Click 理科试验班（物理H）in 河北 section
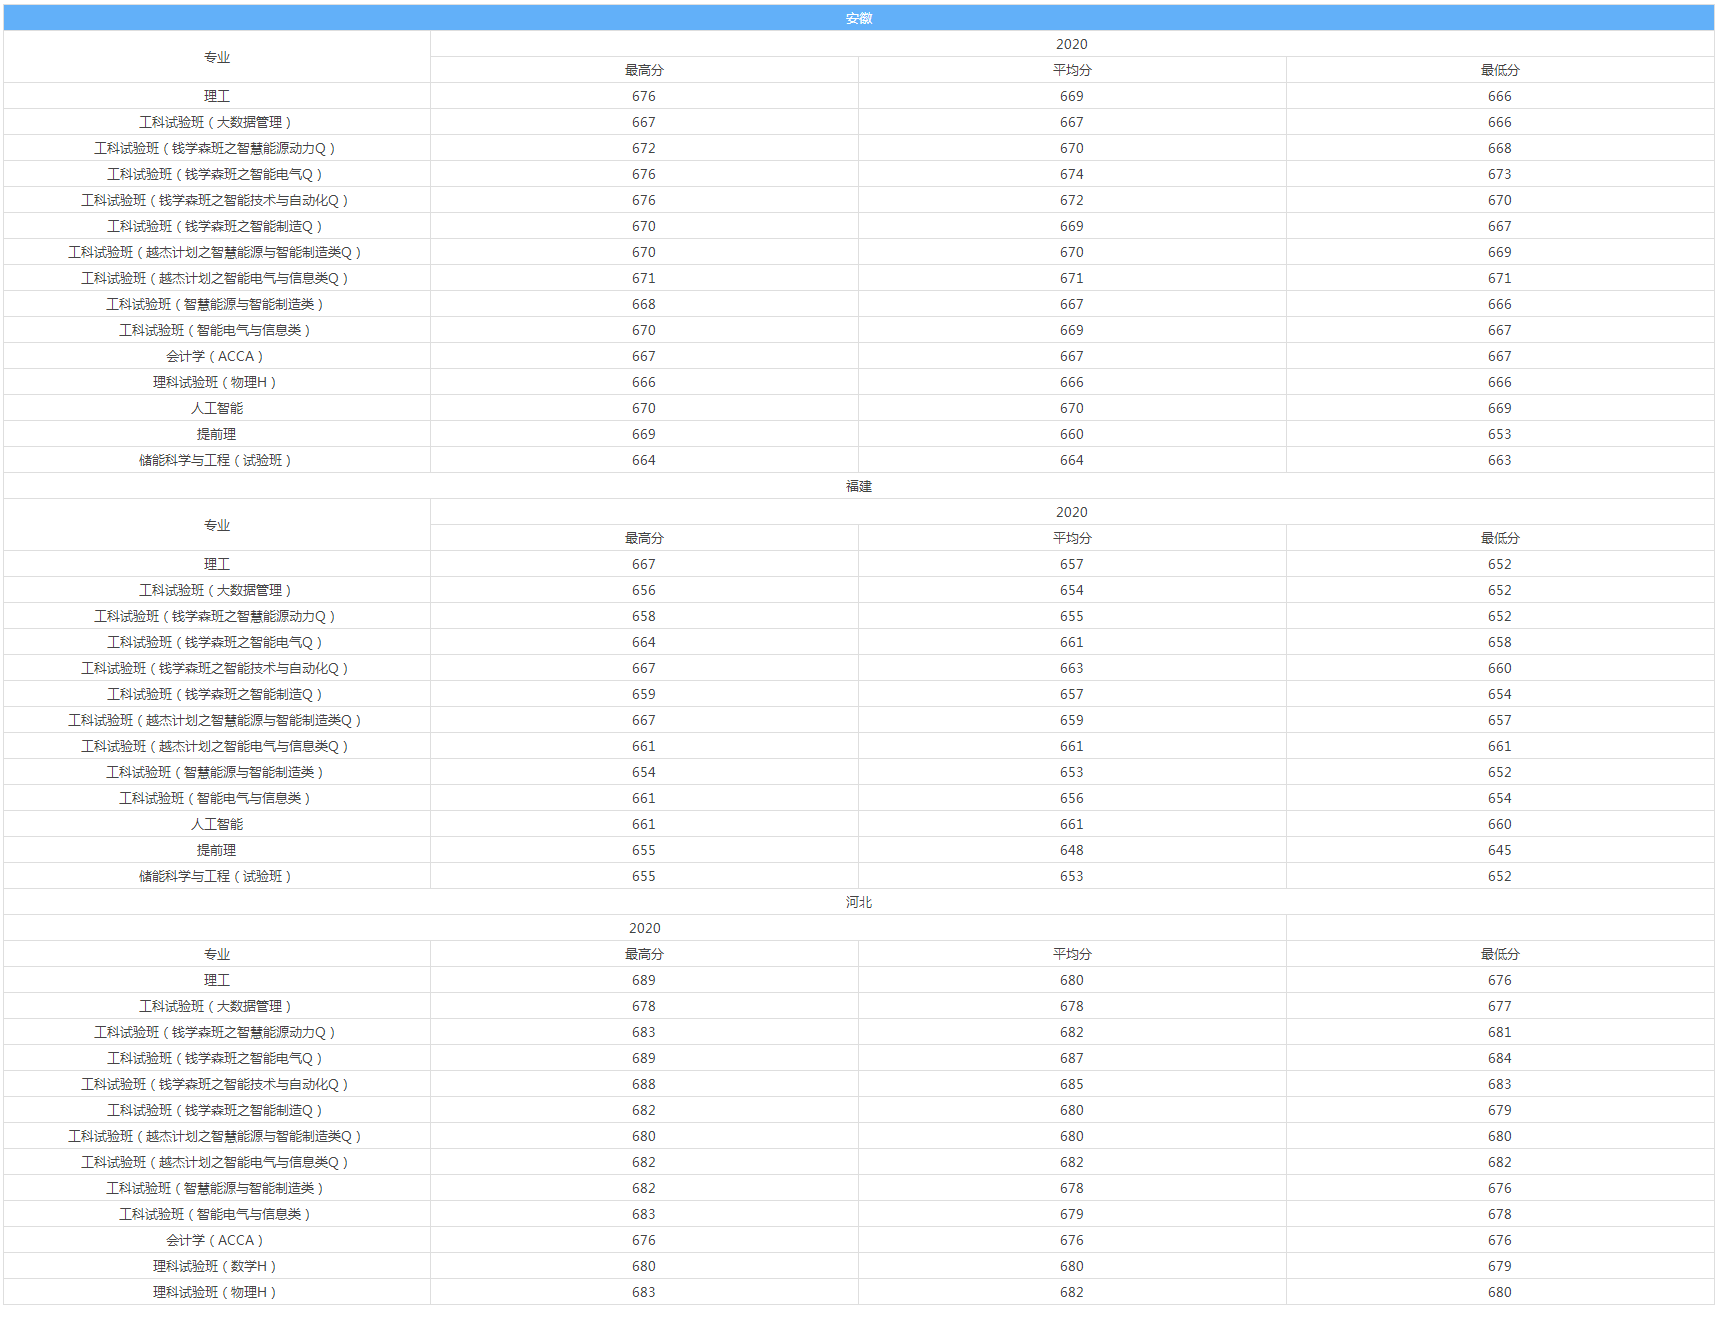 click(x=215, y=1292)
